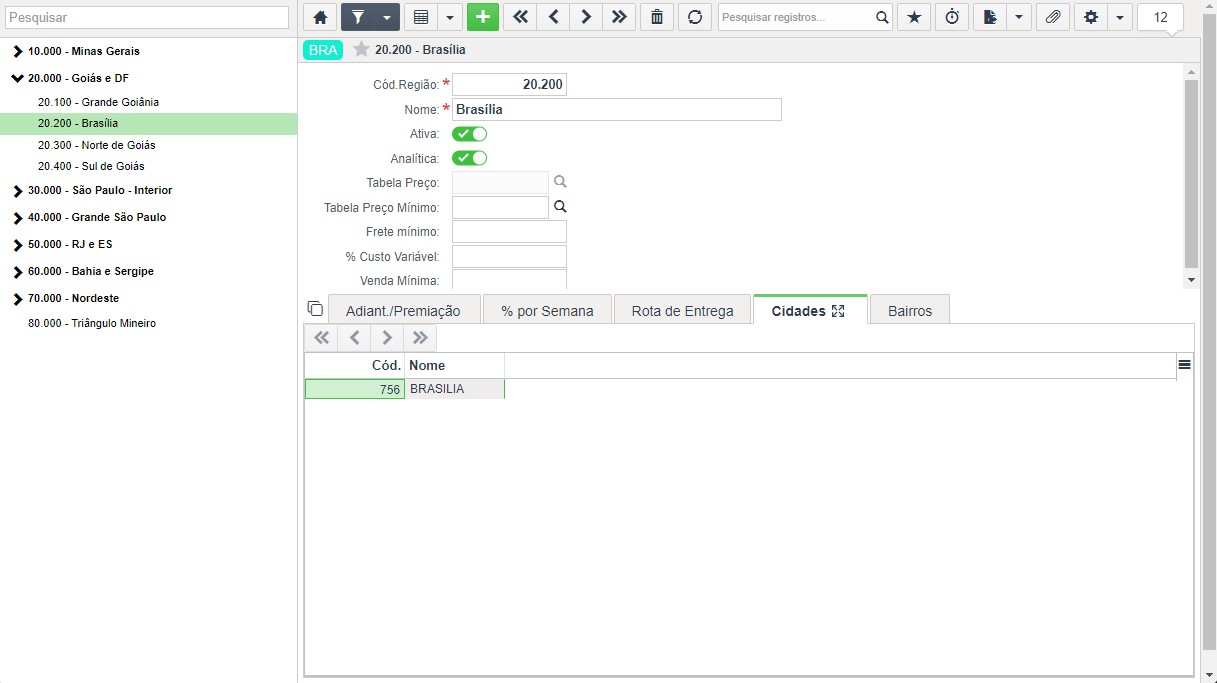The image size is (1217, 683).
Task: Search Tabela Preço Mínimo with its magnifier
Action: point(561,206)
